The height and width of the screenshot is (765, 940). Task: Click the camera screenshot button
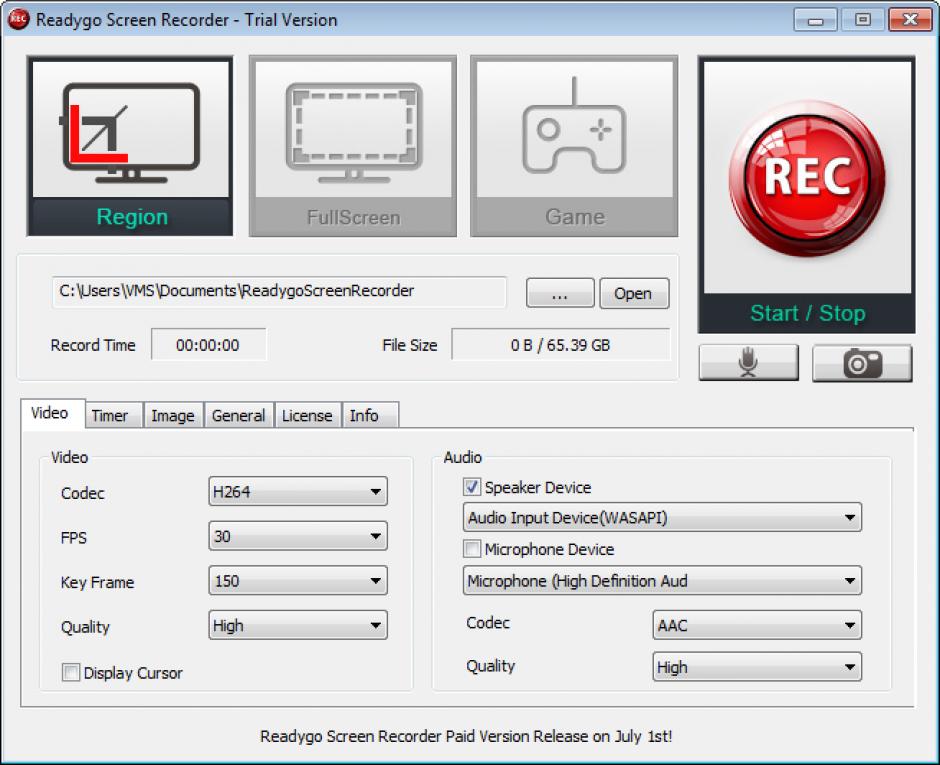pyautogui.click(x=862, y=363)
